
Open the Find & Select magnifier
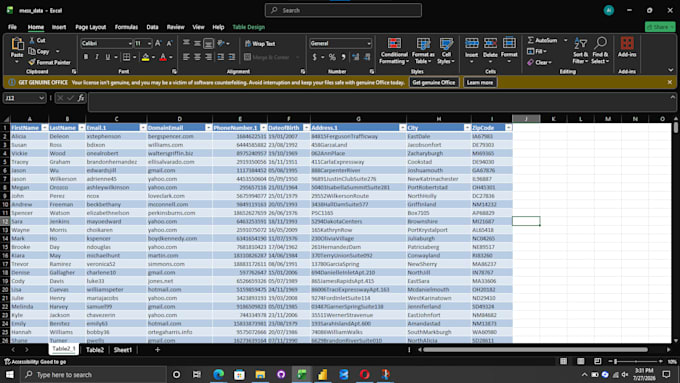click(x=601, y=43)
